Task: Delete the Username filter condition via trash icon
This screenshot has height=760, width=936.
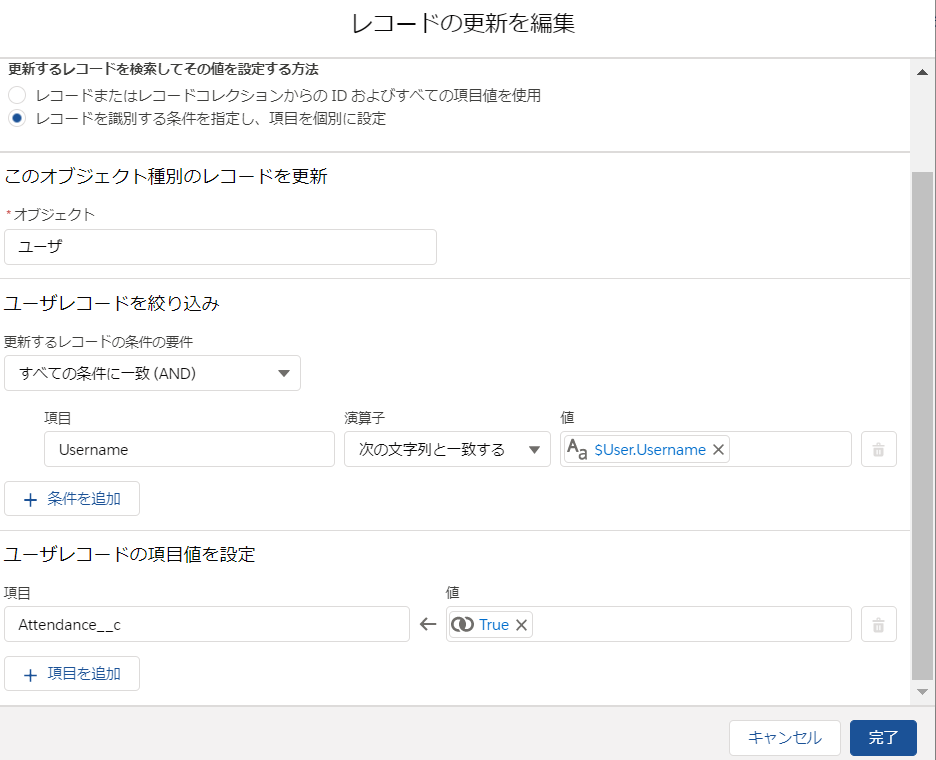Action: 878,449
